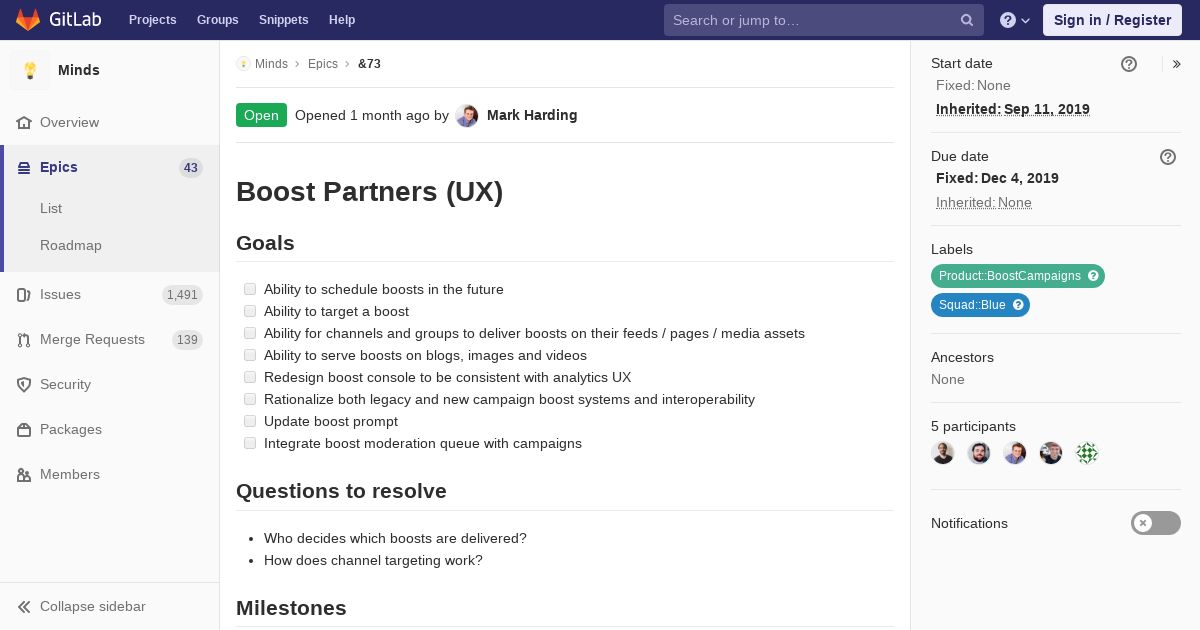Open Issues via its sidebar icon
This screenshot has width=1200, height=630.
(x=24, y=295)
